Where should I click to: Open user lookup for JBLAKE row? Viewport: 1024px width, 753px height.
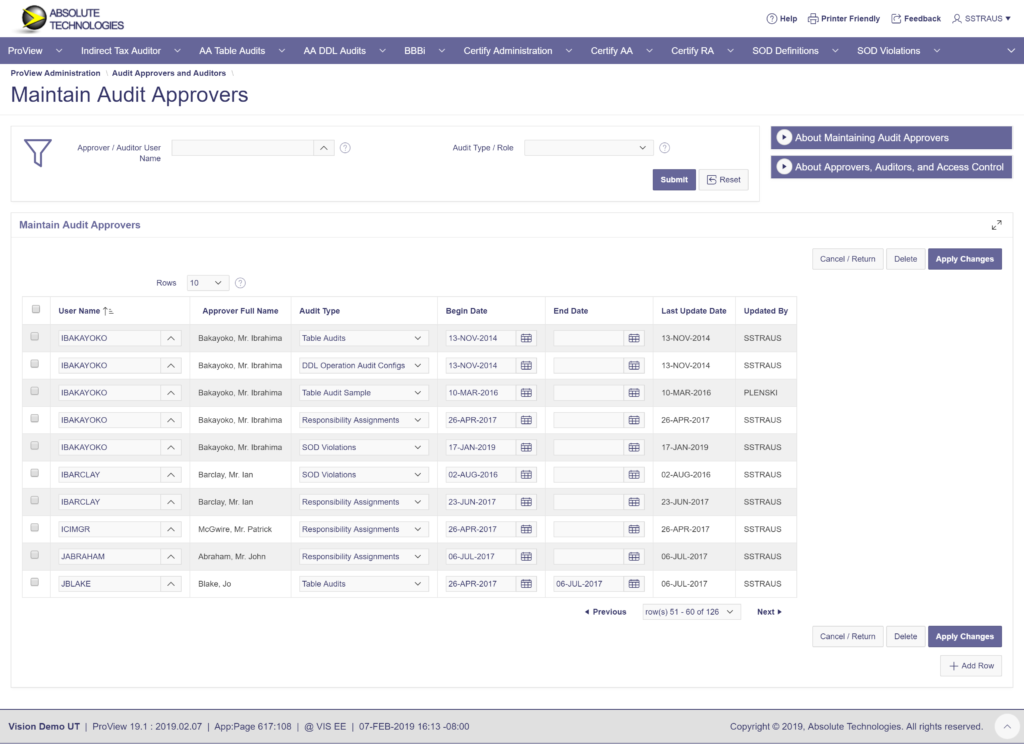point(171,584)
